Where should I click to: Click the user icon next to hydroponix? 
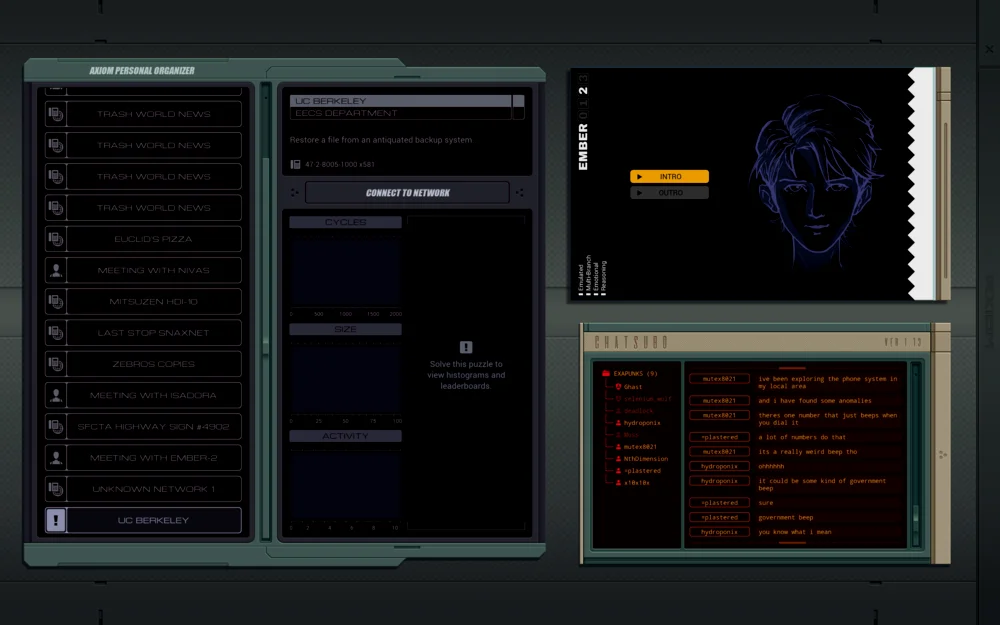[x=618, y=423]
